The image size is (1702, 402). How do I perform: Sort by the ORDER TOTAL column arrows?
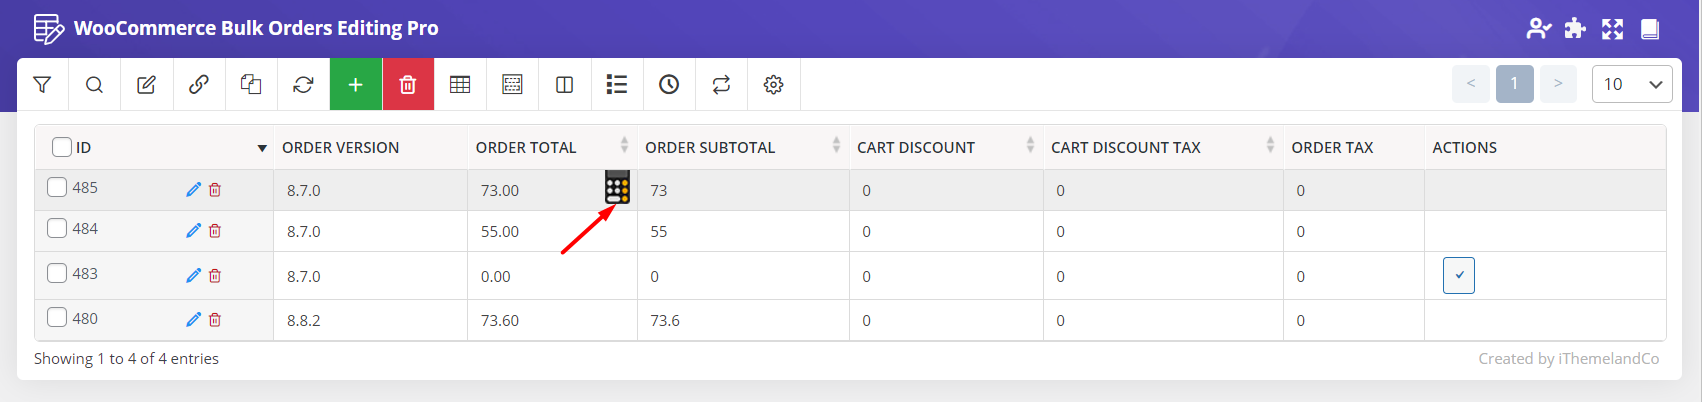[624, 146]
